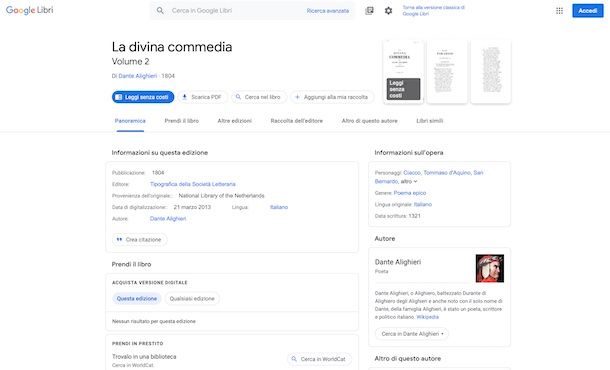The image size is (610, 370).
Task: Click Trovalo in una biblioteca text
Action: pyautogui.click(x=144, y=356)
